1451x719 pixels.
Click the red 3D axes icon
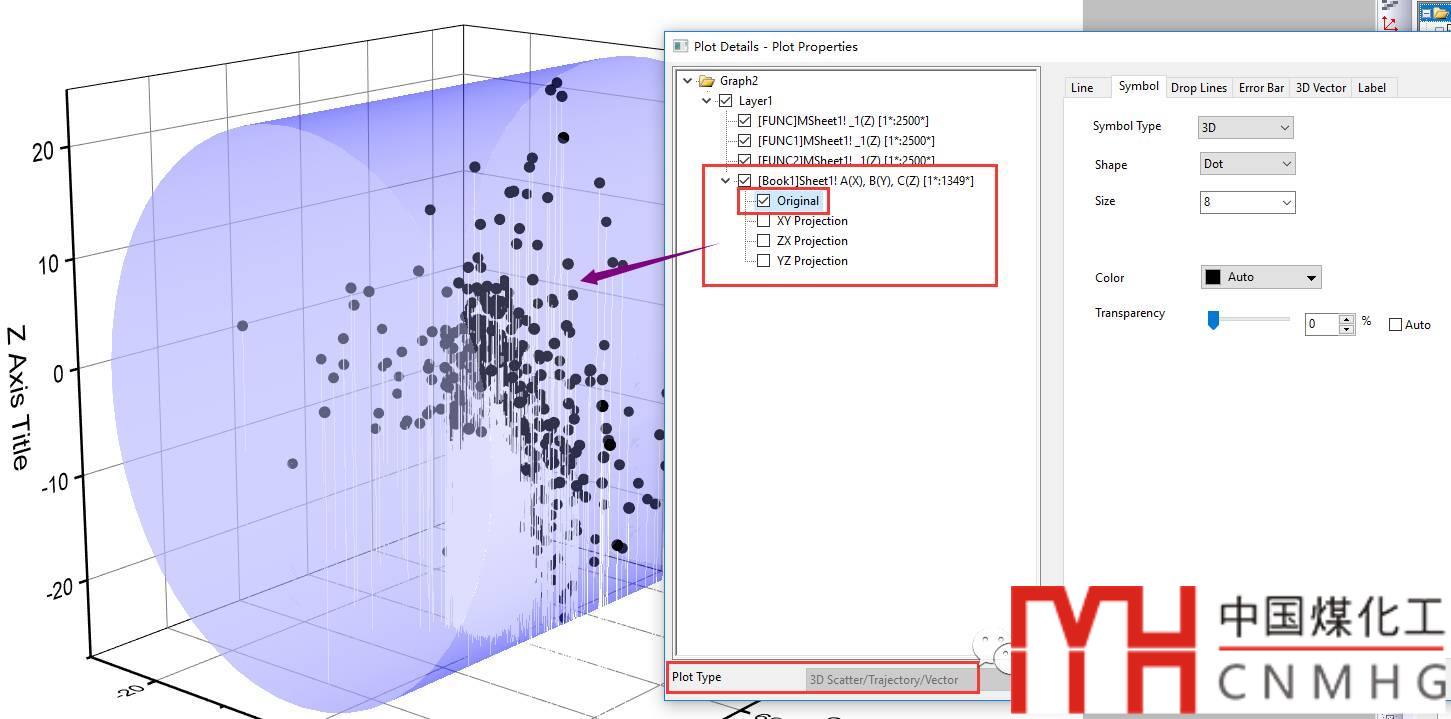click(x=1389, y=22)
